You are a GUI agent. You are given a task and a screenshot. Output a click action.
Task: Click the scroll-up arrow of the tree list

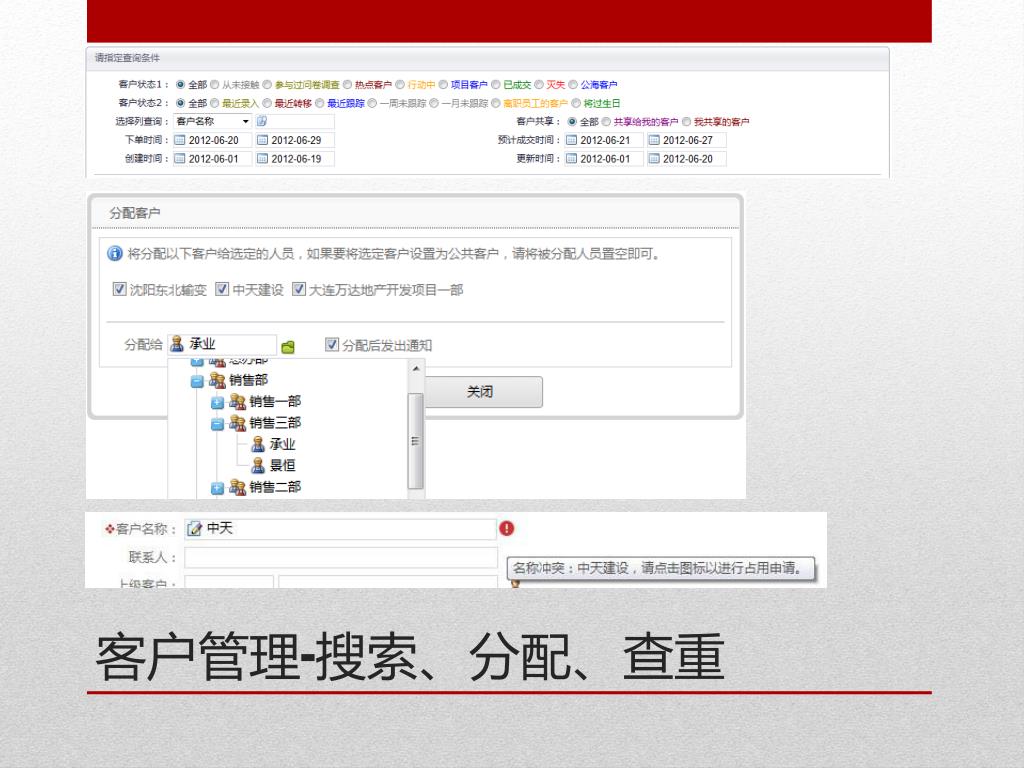416,369
